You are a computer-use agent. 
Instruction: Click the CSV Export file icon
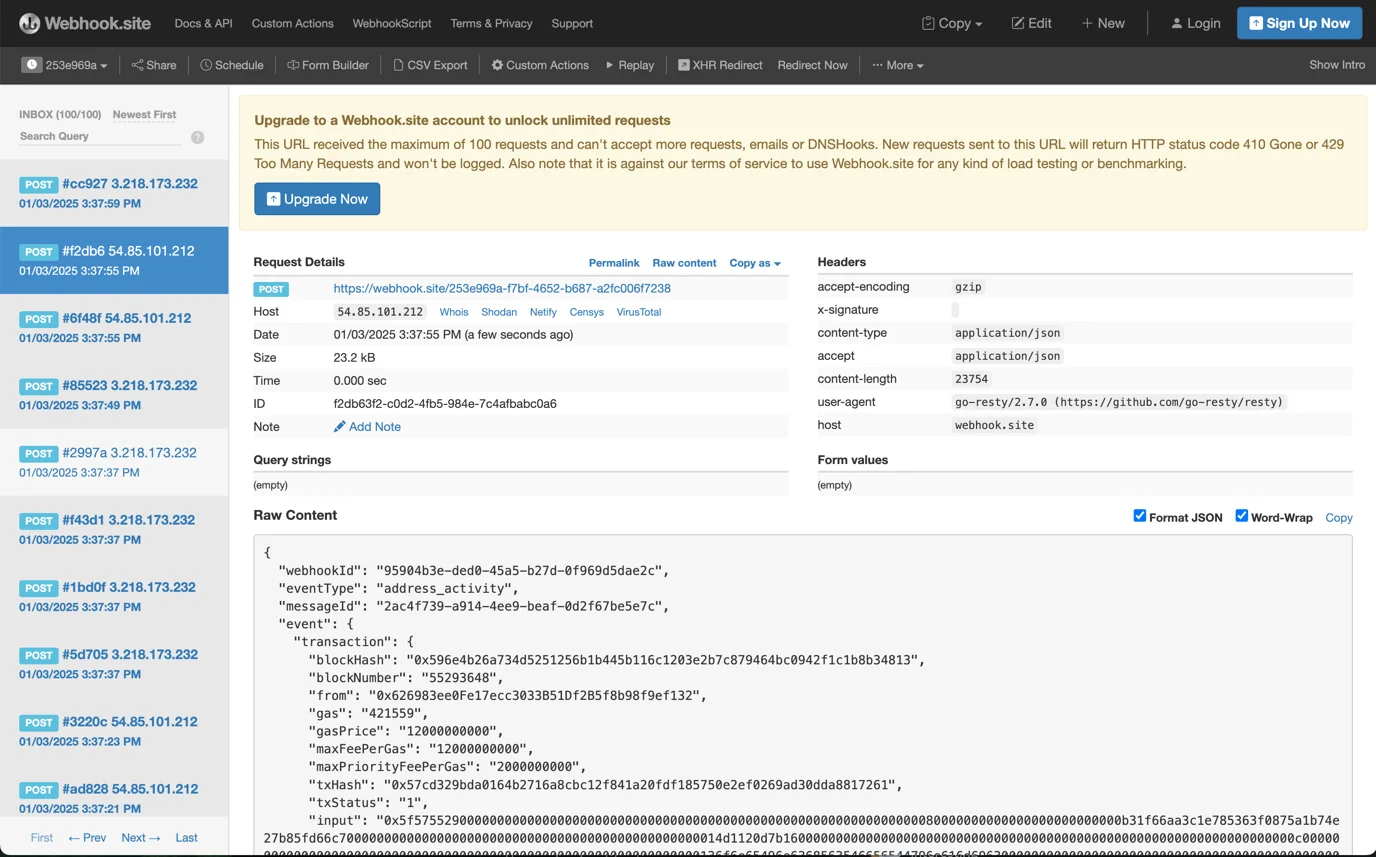pos(398,65)
